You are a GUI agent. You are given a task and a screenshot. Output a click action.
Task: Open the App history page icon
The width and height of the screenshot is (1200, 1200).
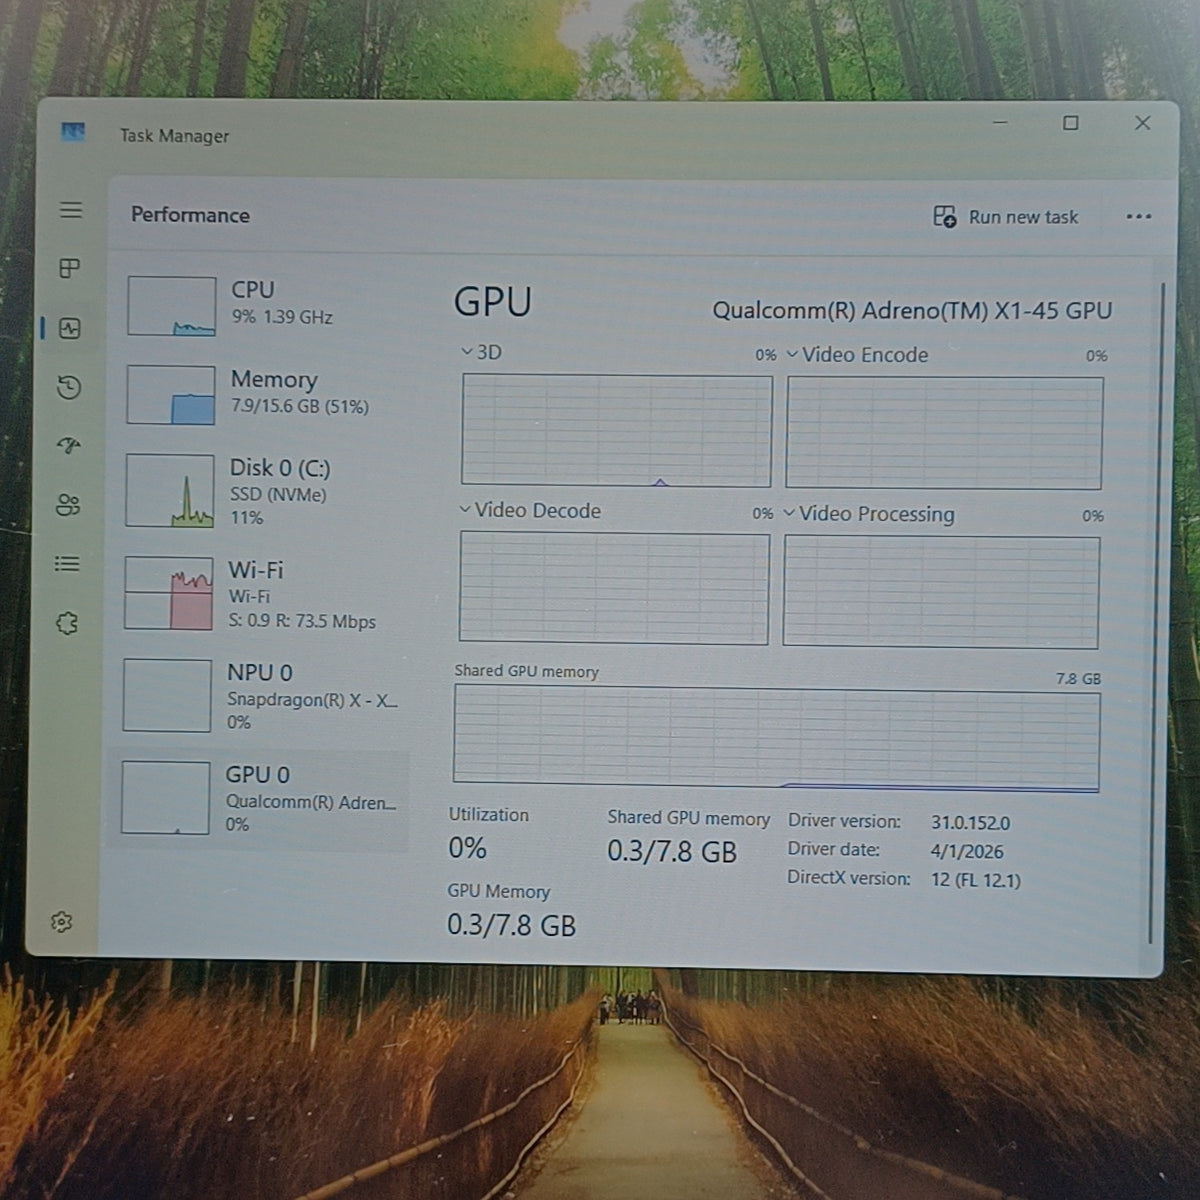(x=68, y=387)
